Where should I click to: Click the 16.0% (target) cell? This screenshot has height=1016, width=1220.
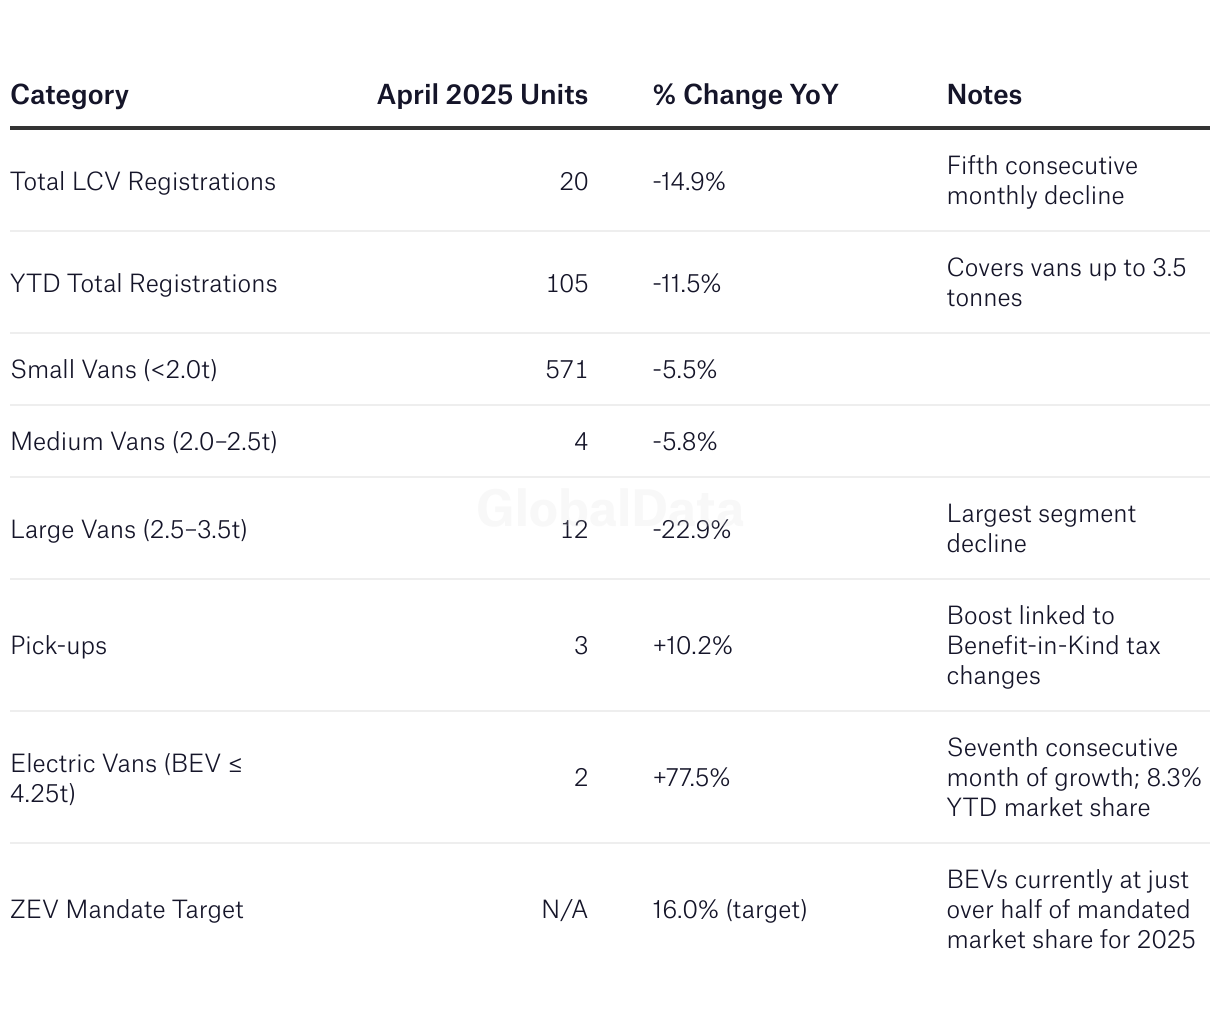pyautogui.click(x=730, y=909)
